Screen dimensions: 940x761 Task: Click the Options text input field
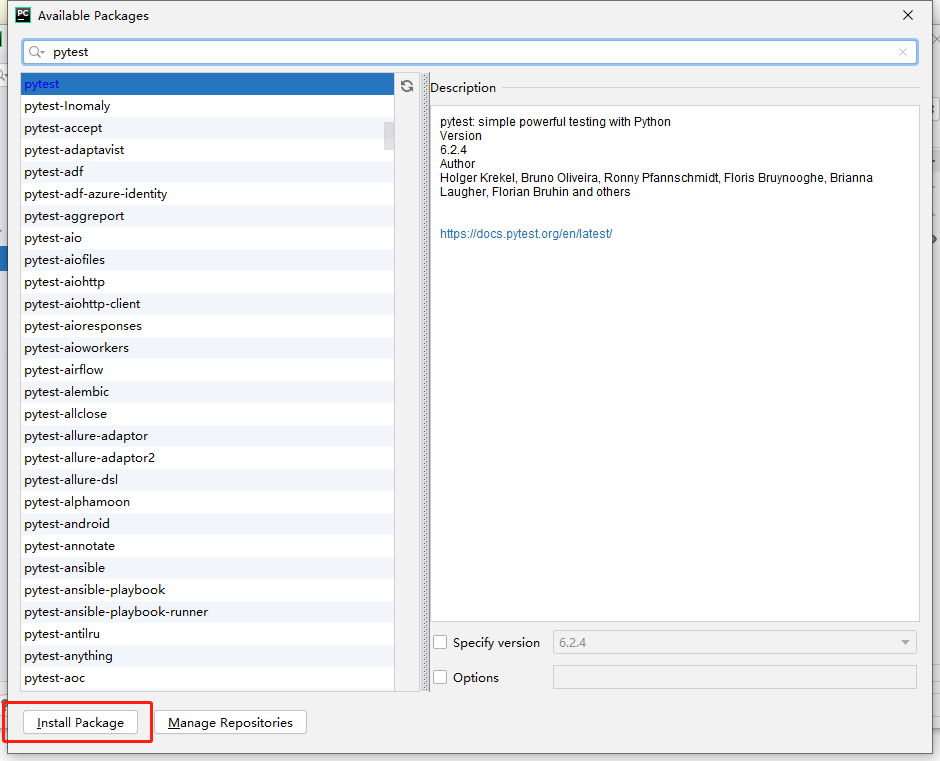[x=734, y=677]
